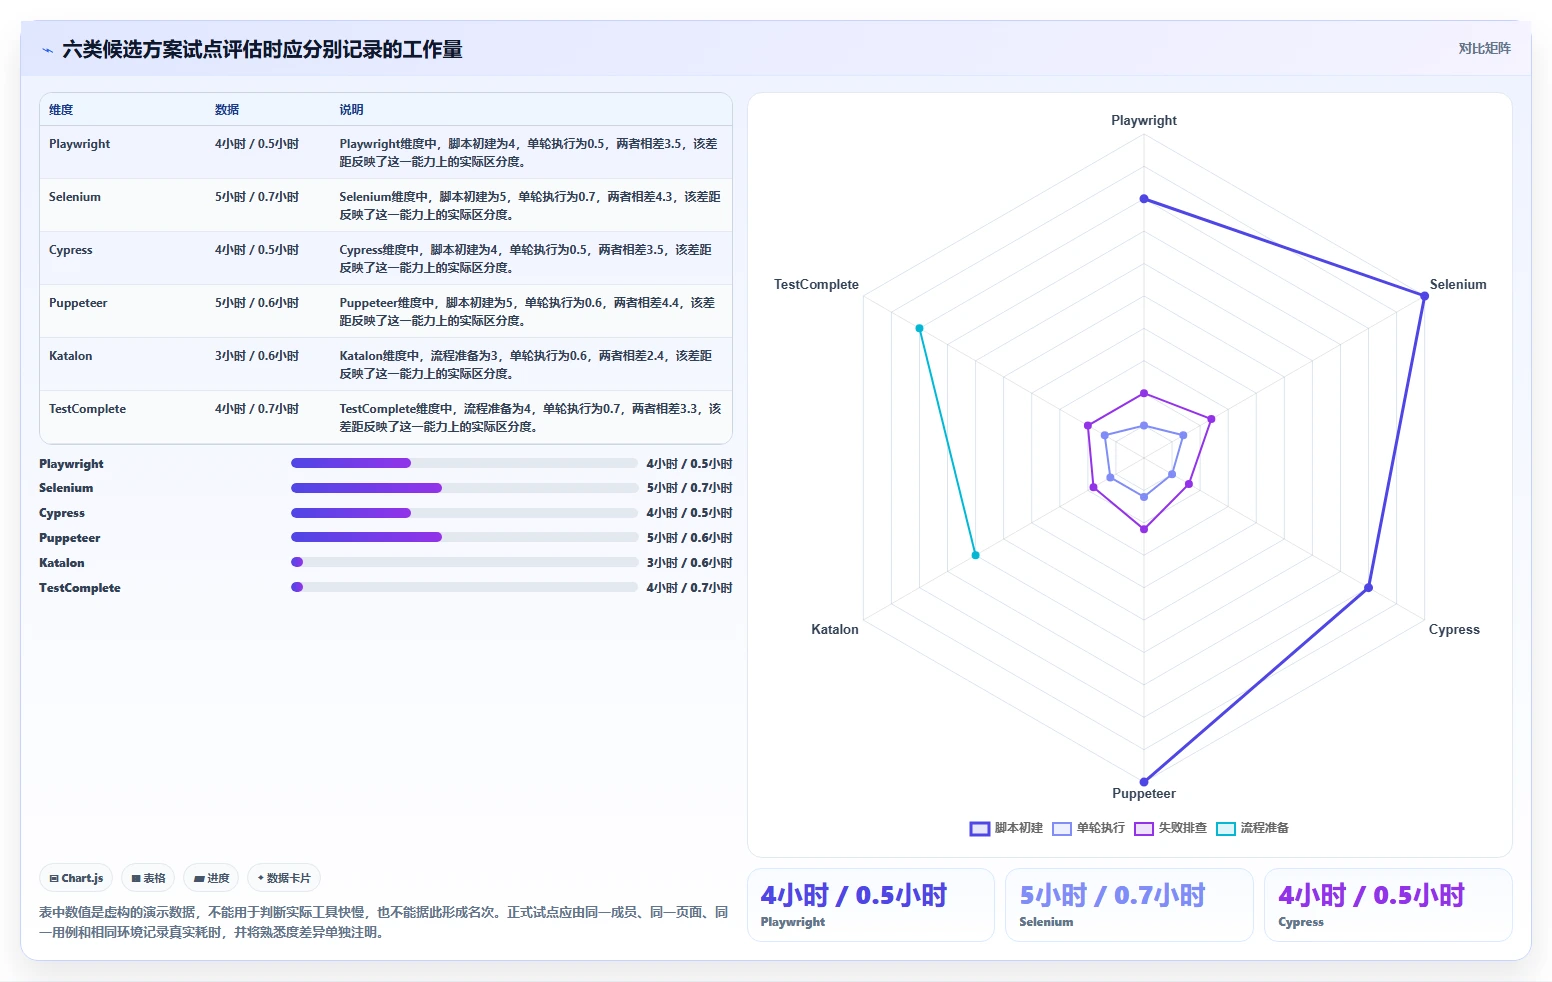Click the Selenium radar axis label

click(x=1458, y=284)
